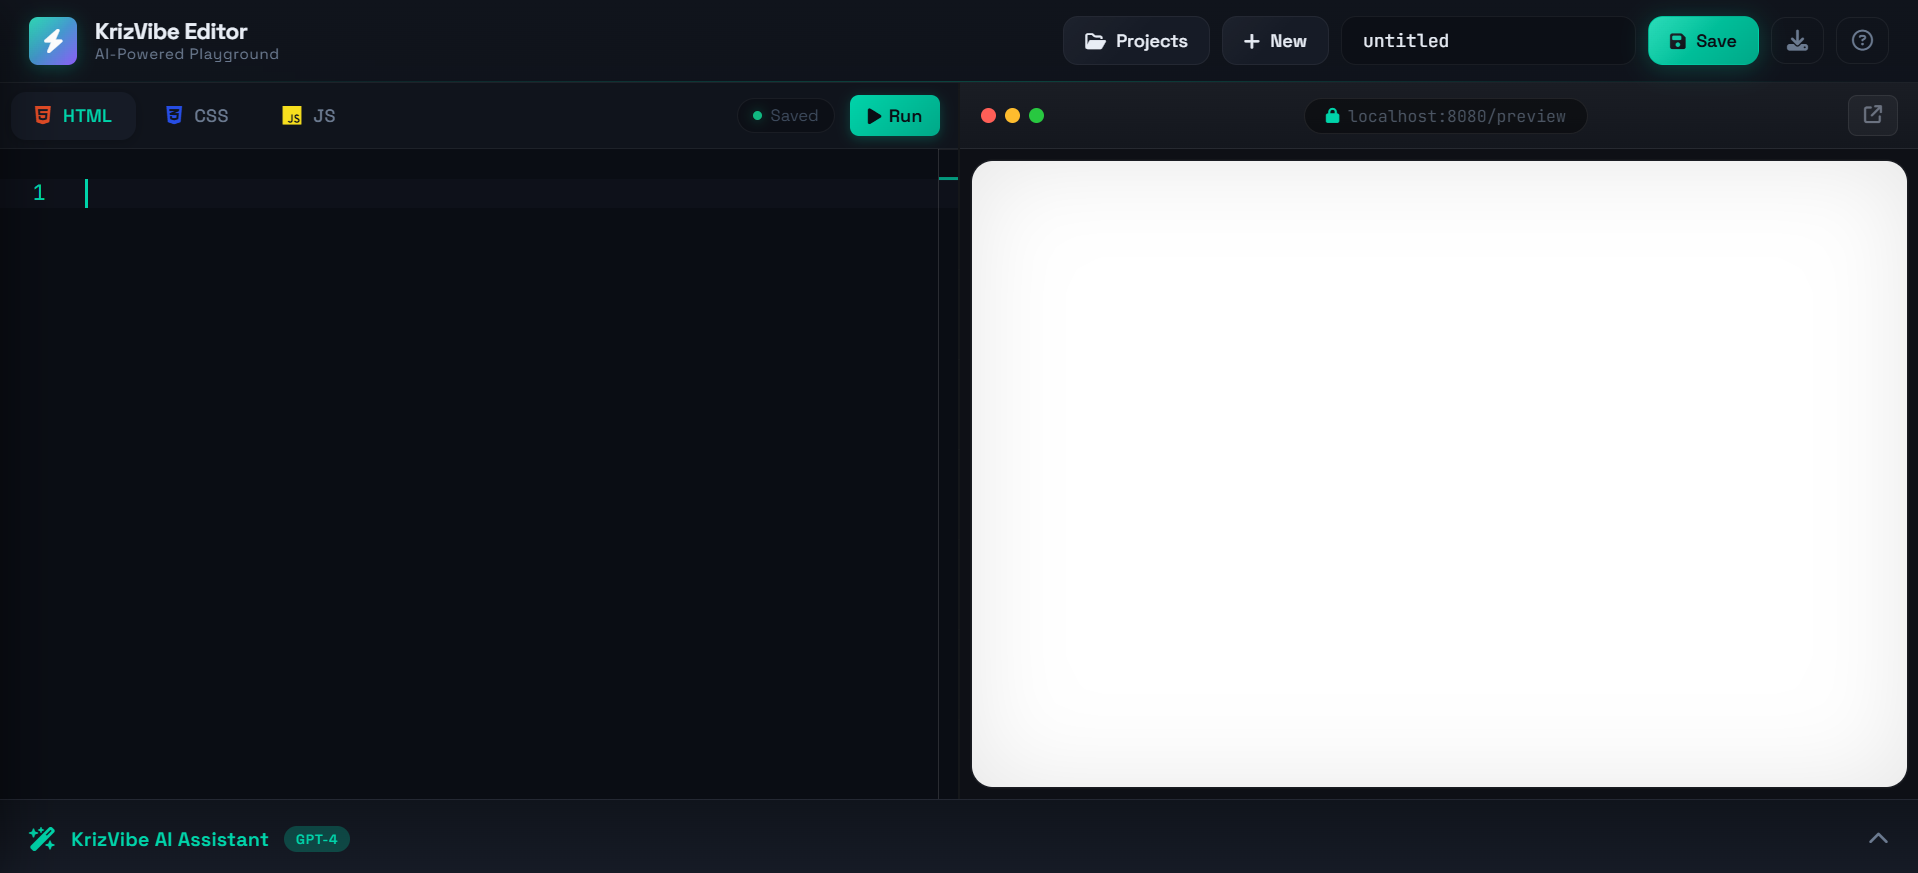Image resolution: width=1918 pixels, height=873 pixels.
Task: Click the editor minimap scrollbar
Action: point(948,474)
